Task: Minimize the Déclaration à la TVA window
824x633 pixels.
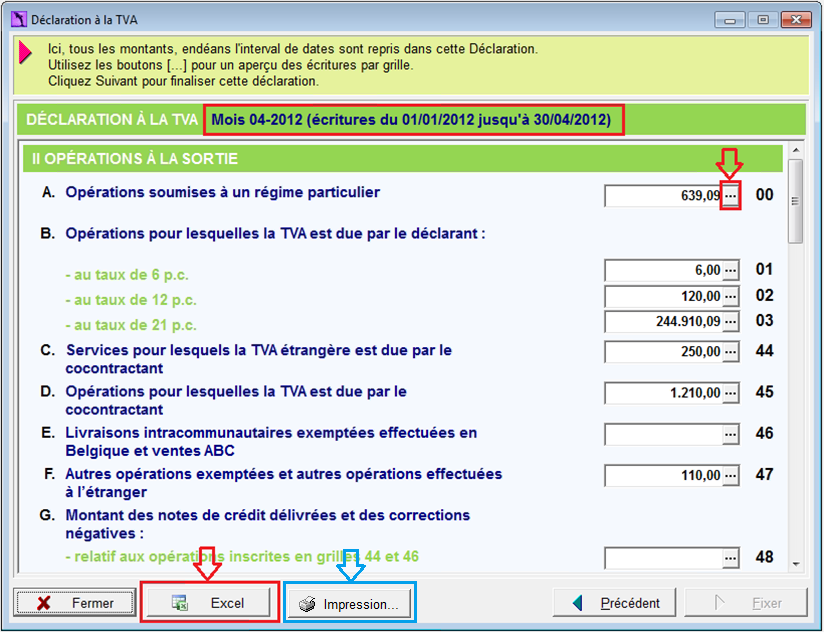Action: (729, 20)
